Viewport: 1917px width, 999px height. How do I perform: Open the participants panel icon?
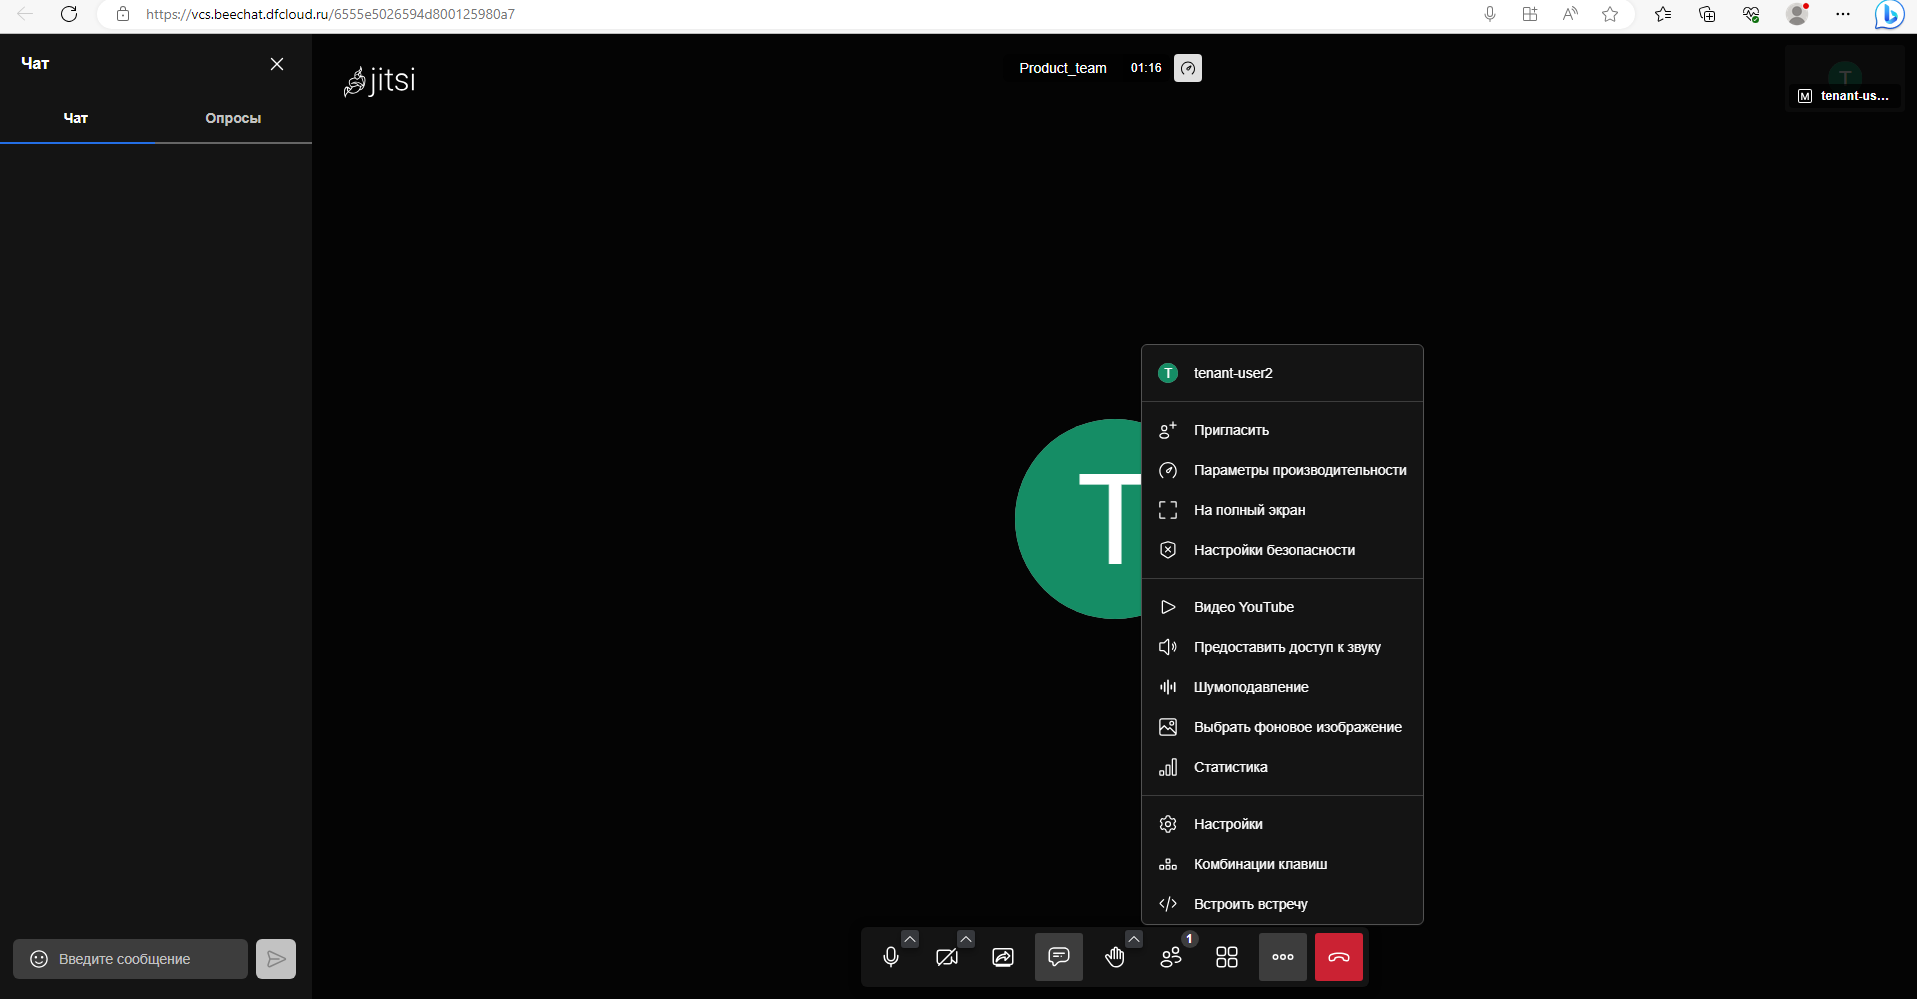point(1171,957)
